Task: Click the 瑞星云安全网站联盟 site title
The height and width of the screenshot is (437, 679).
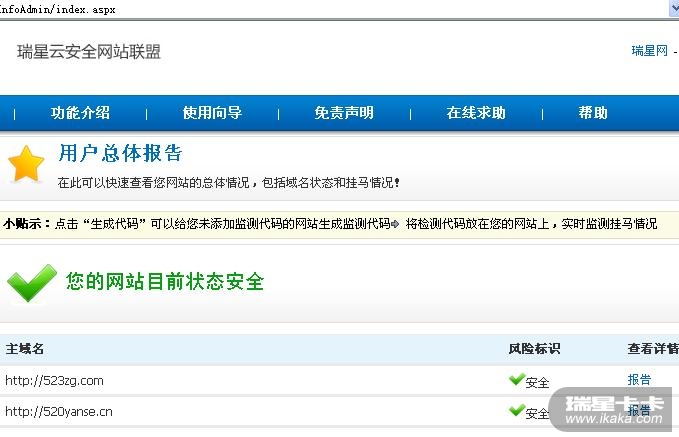Action: [89, 52]
